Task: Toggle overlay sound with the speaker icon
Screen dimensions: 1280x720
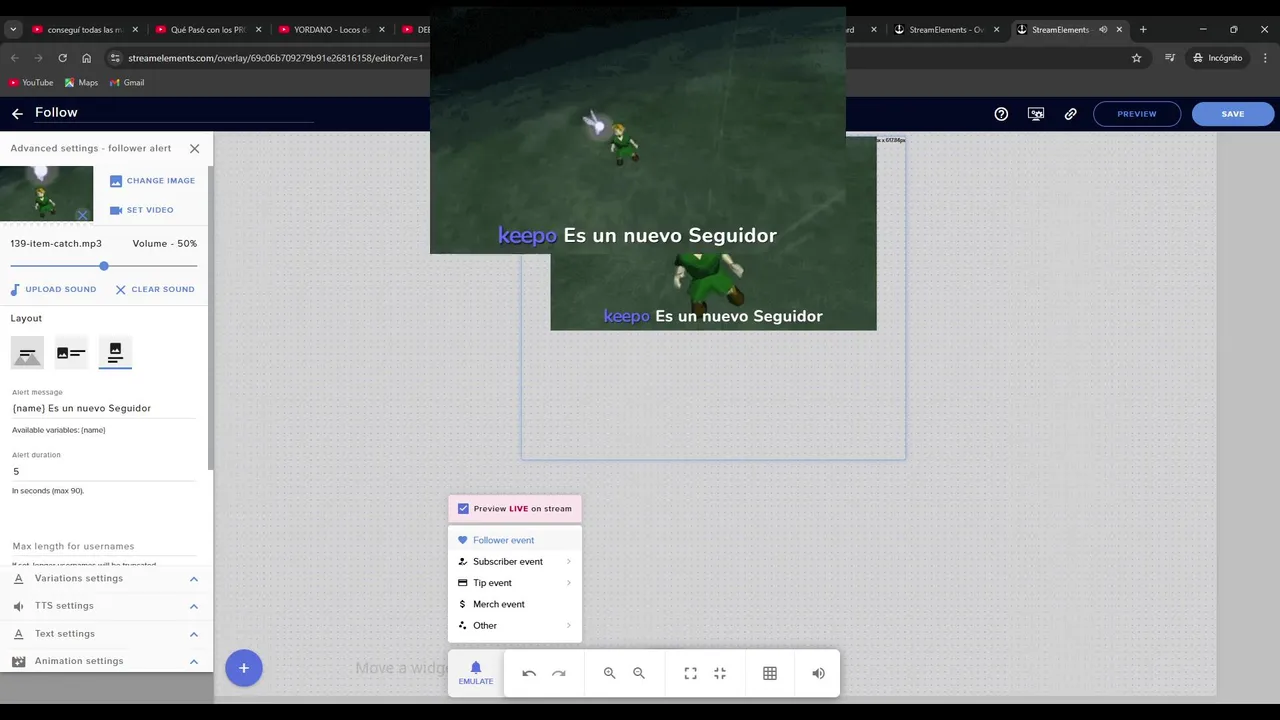Action: (x=819, y=674)
